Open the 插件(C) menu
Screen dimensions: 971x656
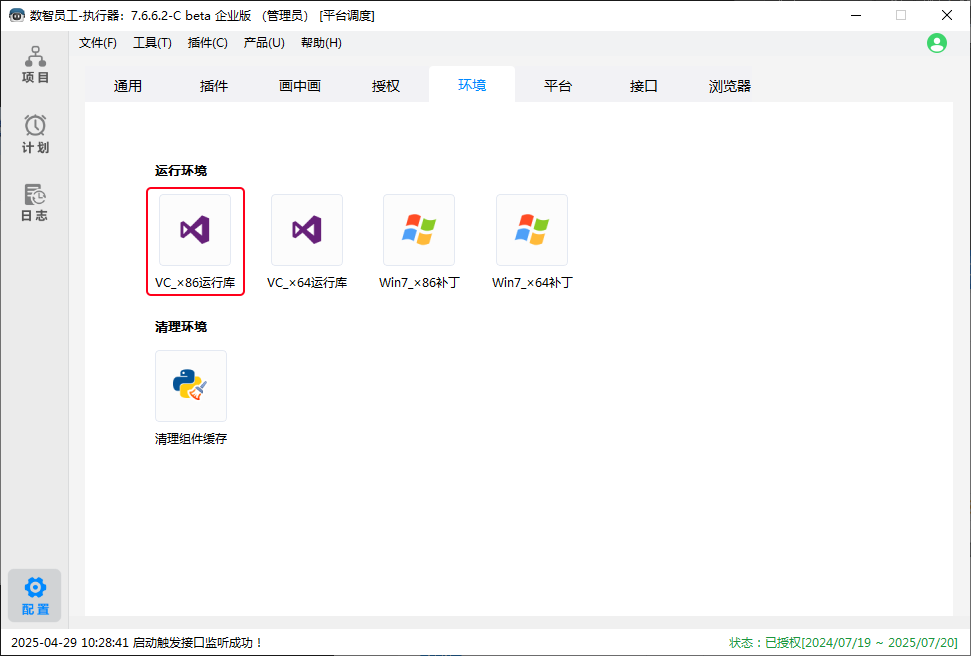click(207, 43)
